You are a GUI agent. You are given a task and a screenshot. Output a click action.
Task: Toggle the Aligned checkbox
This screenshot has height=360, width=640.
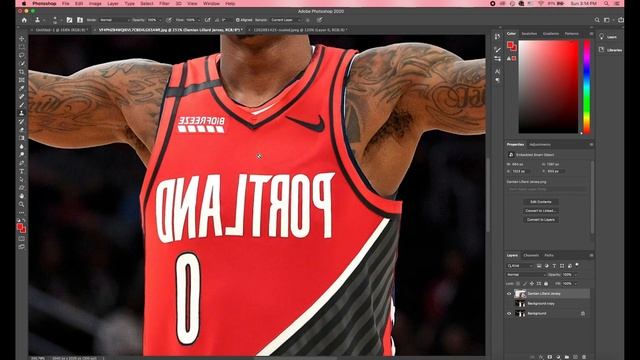point(238,20)
